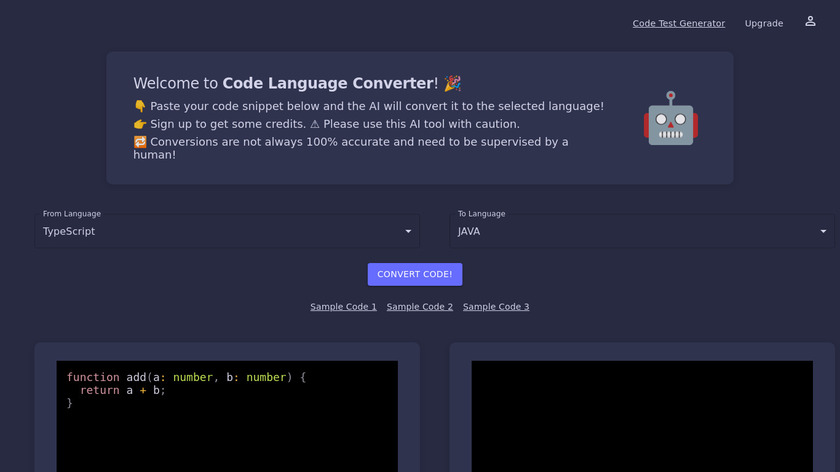The height and width of the screenshot is (472, 840).
Task: Expand the To Language dropdown arrow
Action: [x=823, y=232]
